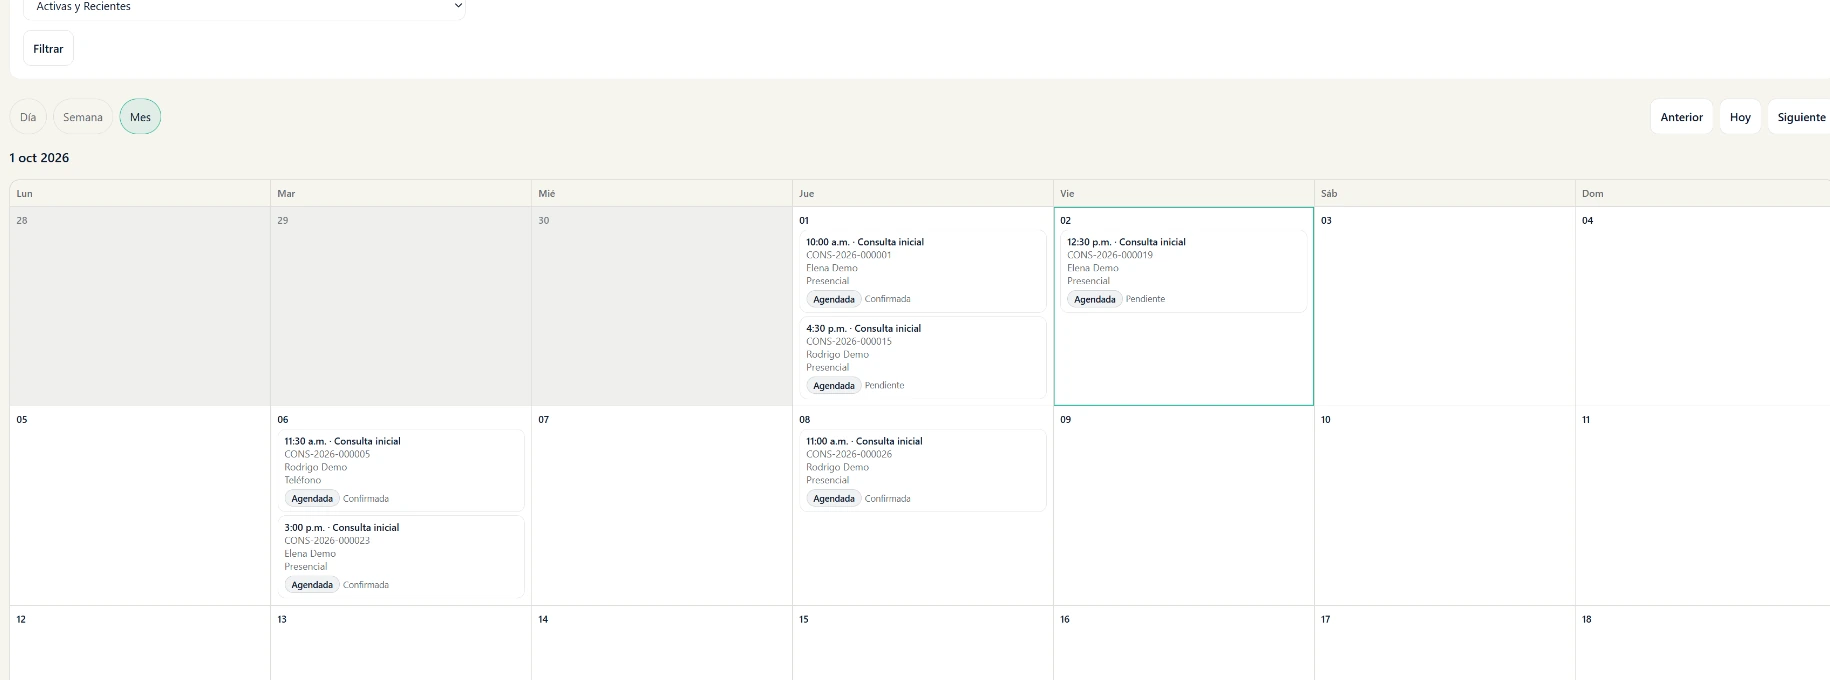This screenshot has width=1830, height=680.
Task: Click Agendada badge on 12:30 p.m. card
Action: pos(1095,299)
